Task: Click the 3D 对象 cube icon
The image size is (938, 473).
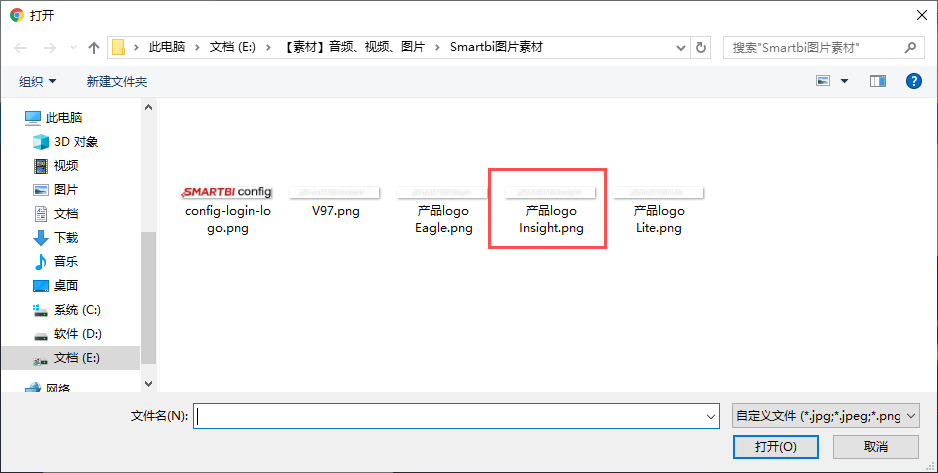Action: tap(41, 142)
